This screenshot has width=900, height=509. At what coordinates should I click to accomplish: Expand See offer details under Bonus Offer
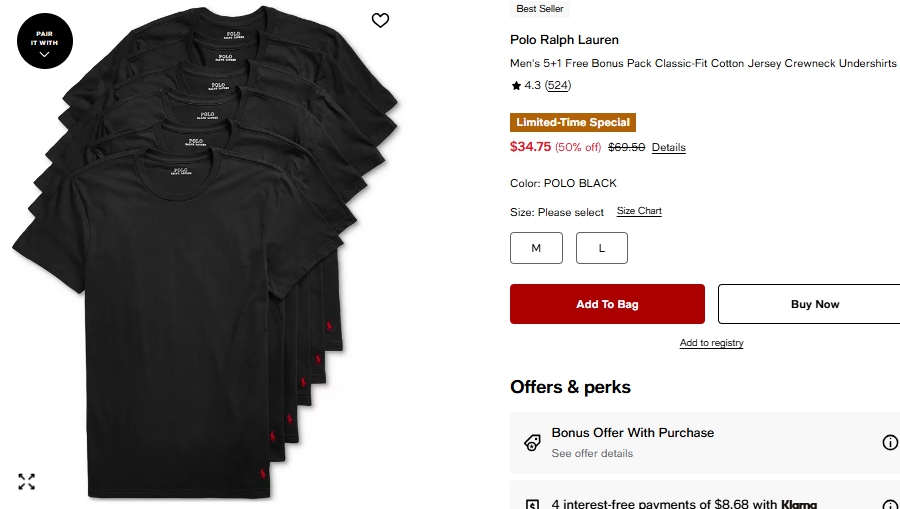tap(592, 454)
